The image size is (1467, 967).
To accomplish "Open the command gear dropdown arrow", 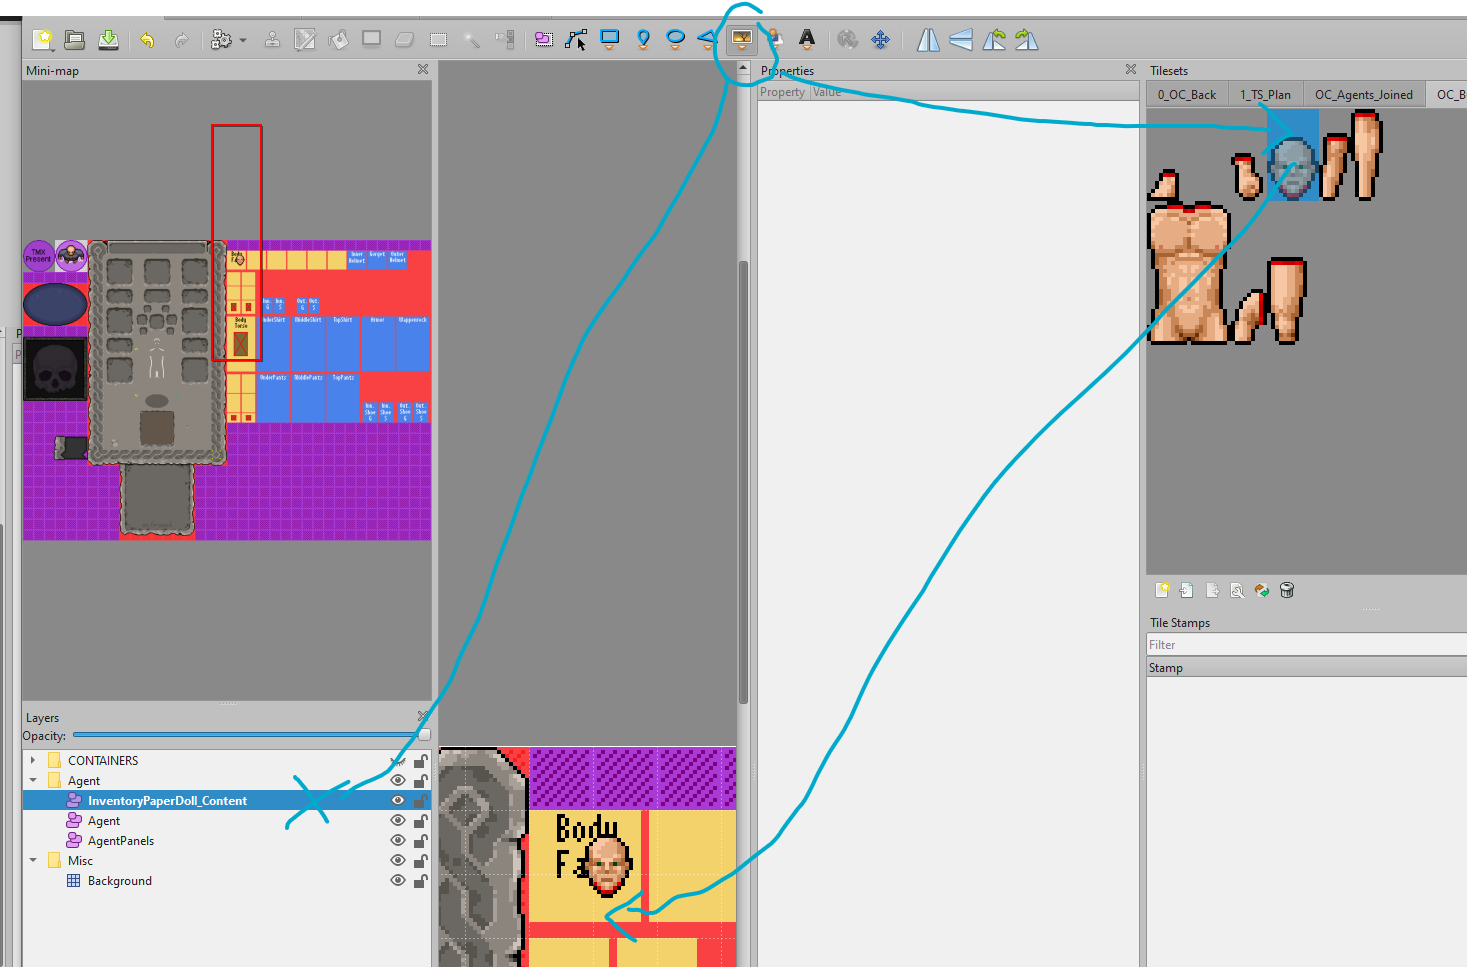I will pyautogui.click(x=243, y=41).
